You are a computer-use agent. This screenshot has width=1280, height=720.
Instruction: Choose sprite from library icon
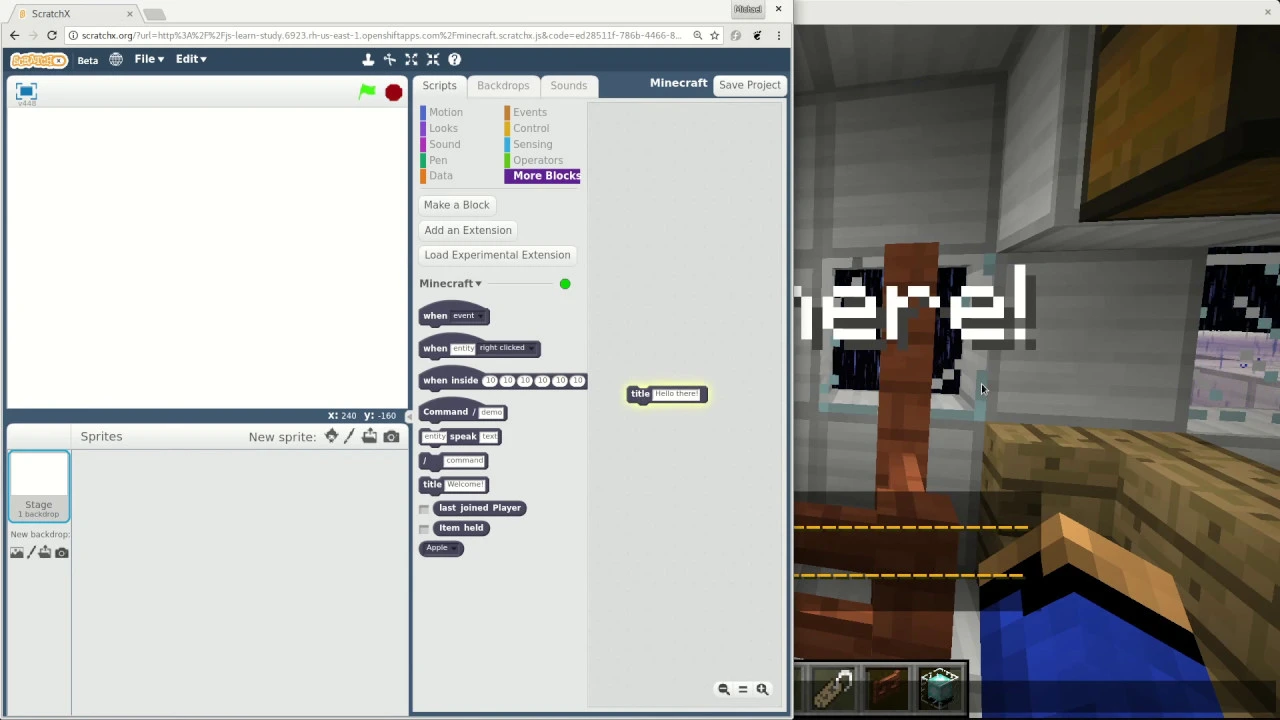pos(332,436)
